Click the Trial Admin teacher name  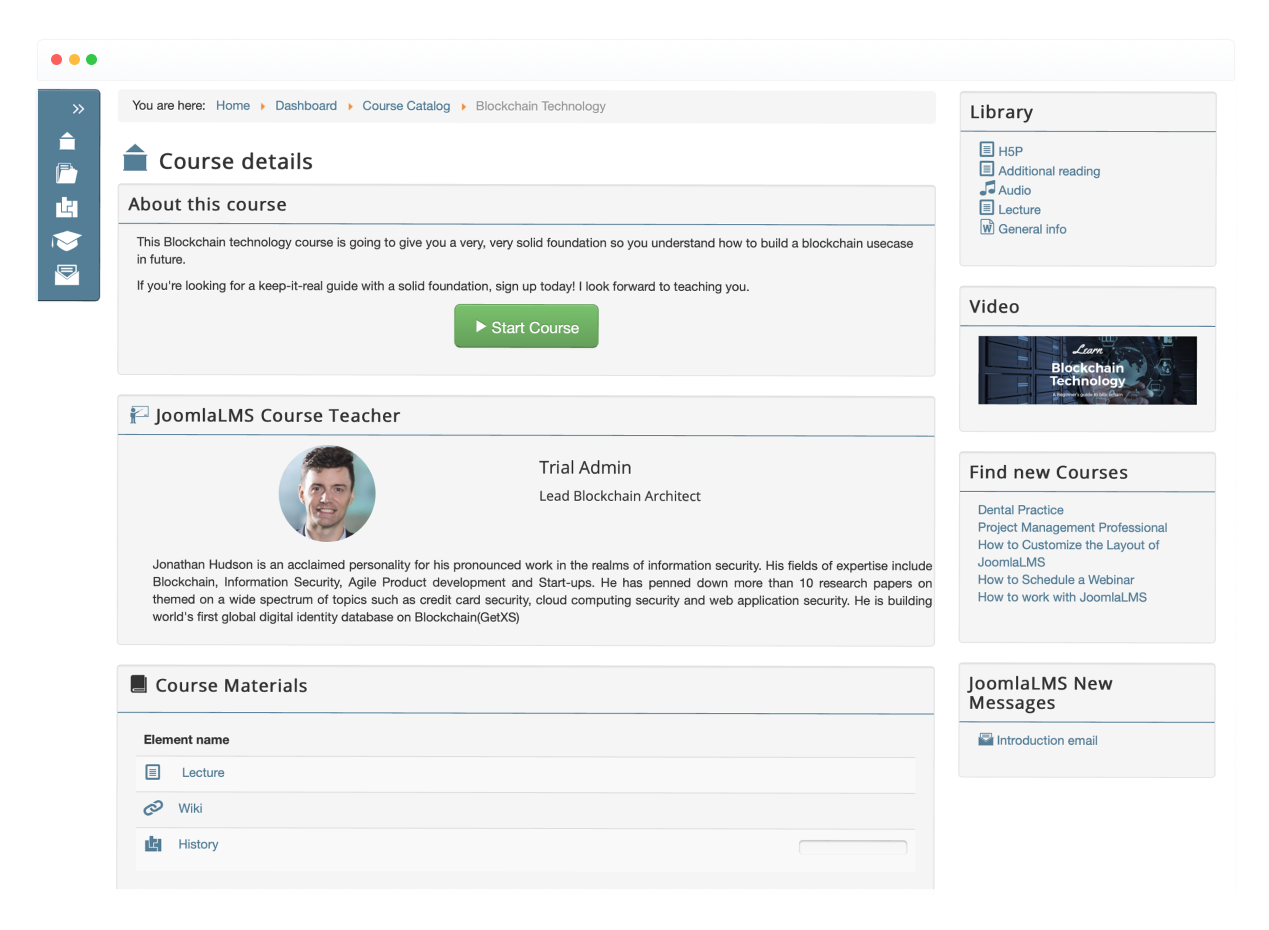[585, 467]
